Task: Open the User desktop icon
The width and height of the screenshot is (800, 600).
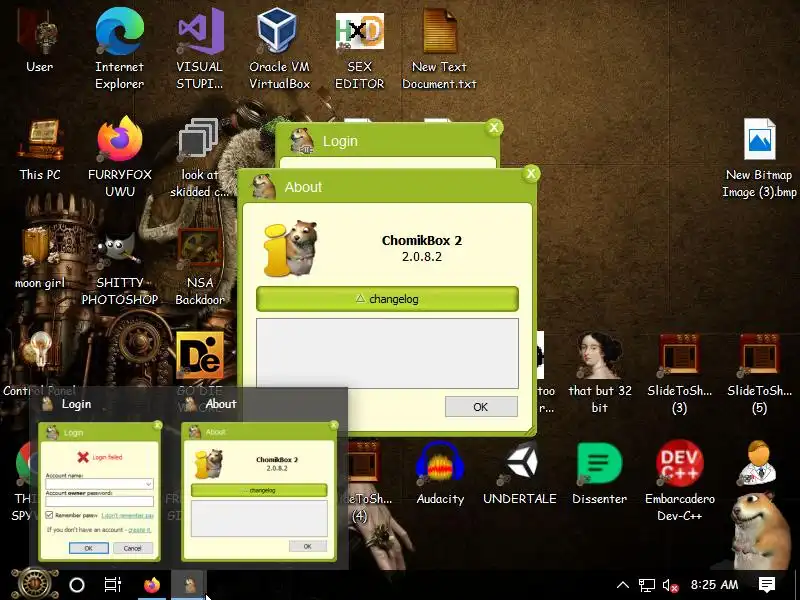Action: click(39, 42)
